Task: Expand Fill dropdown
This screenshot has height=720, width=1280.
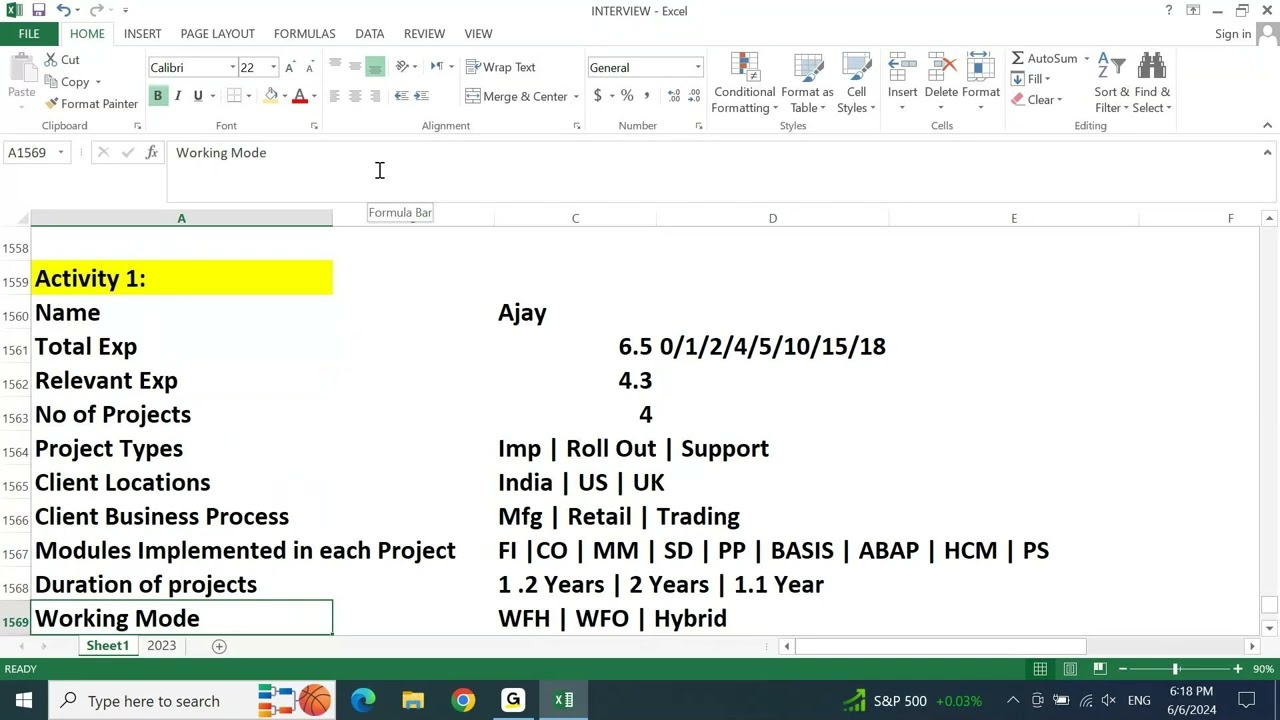Action: tap(1047, 79)
